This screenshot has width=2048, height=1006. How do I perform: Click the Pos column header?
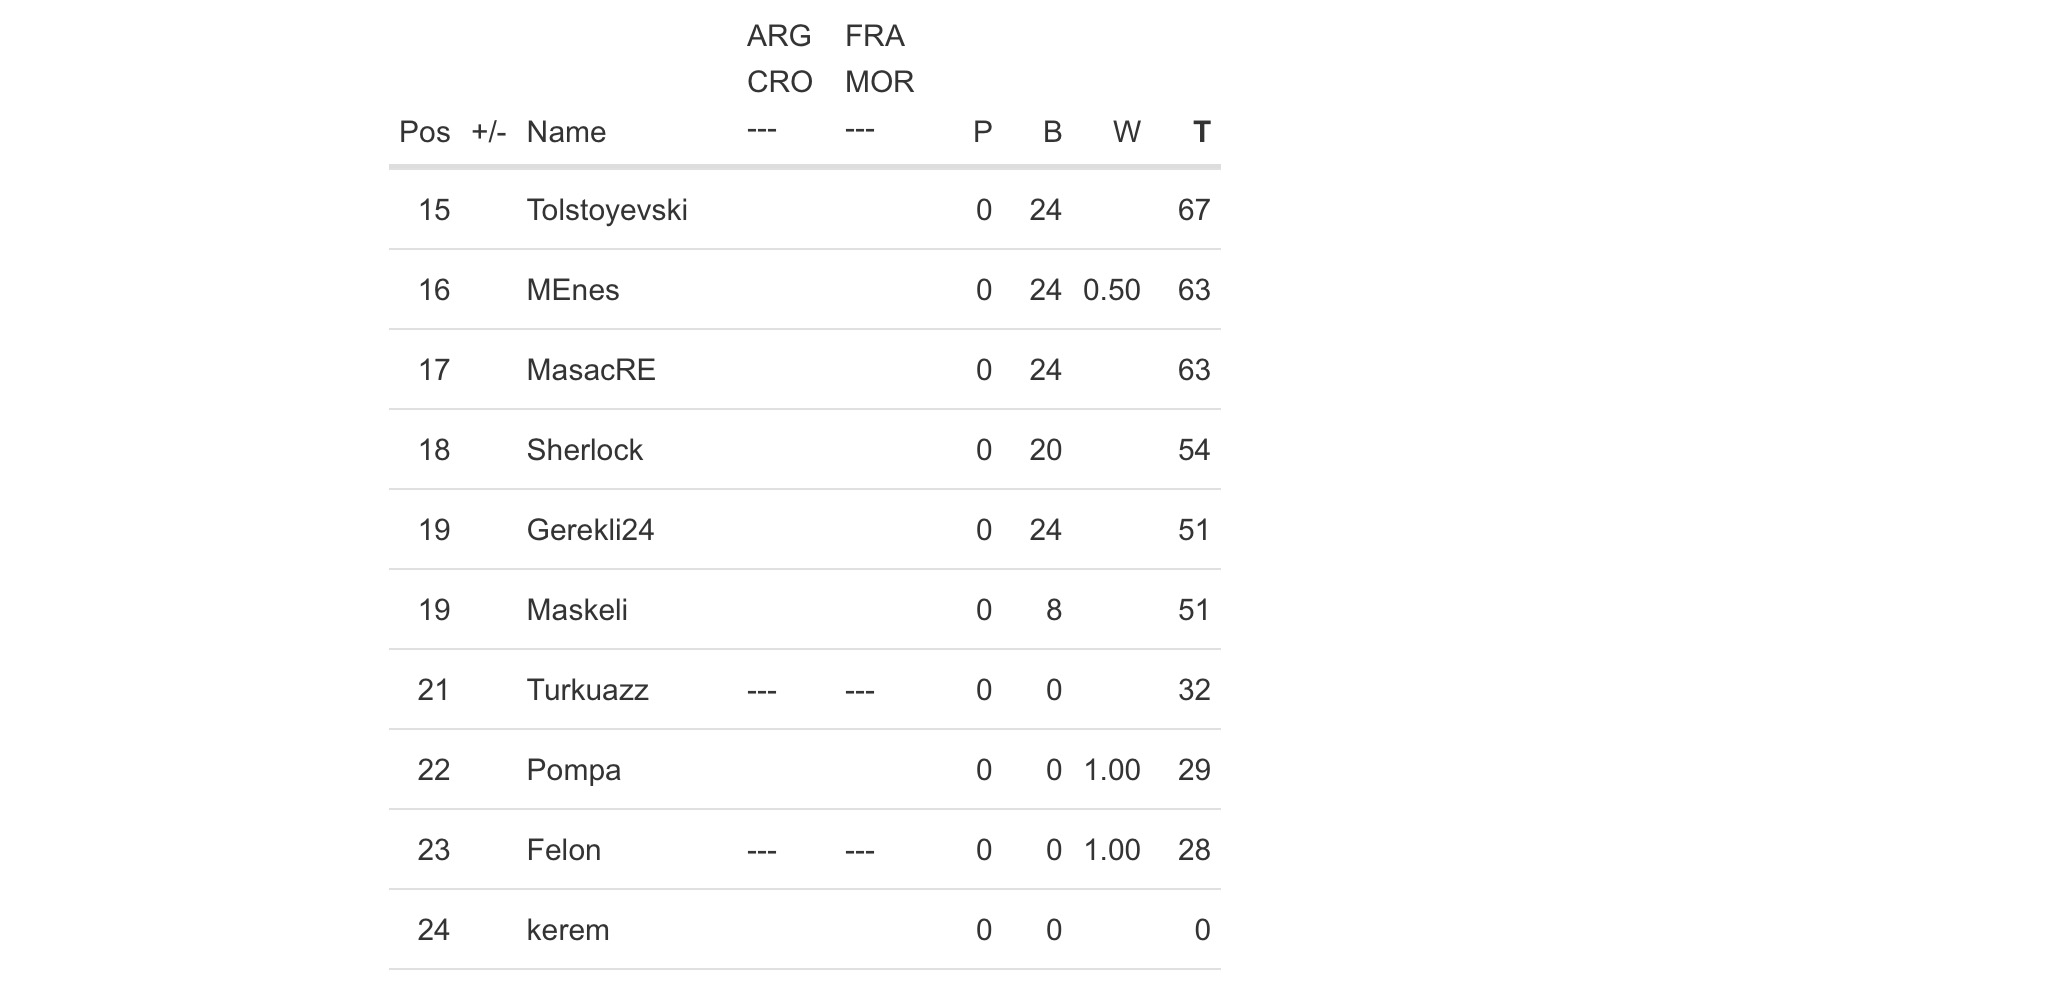(x=424, y=132)
